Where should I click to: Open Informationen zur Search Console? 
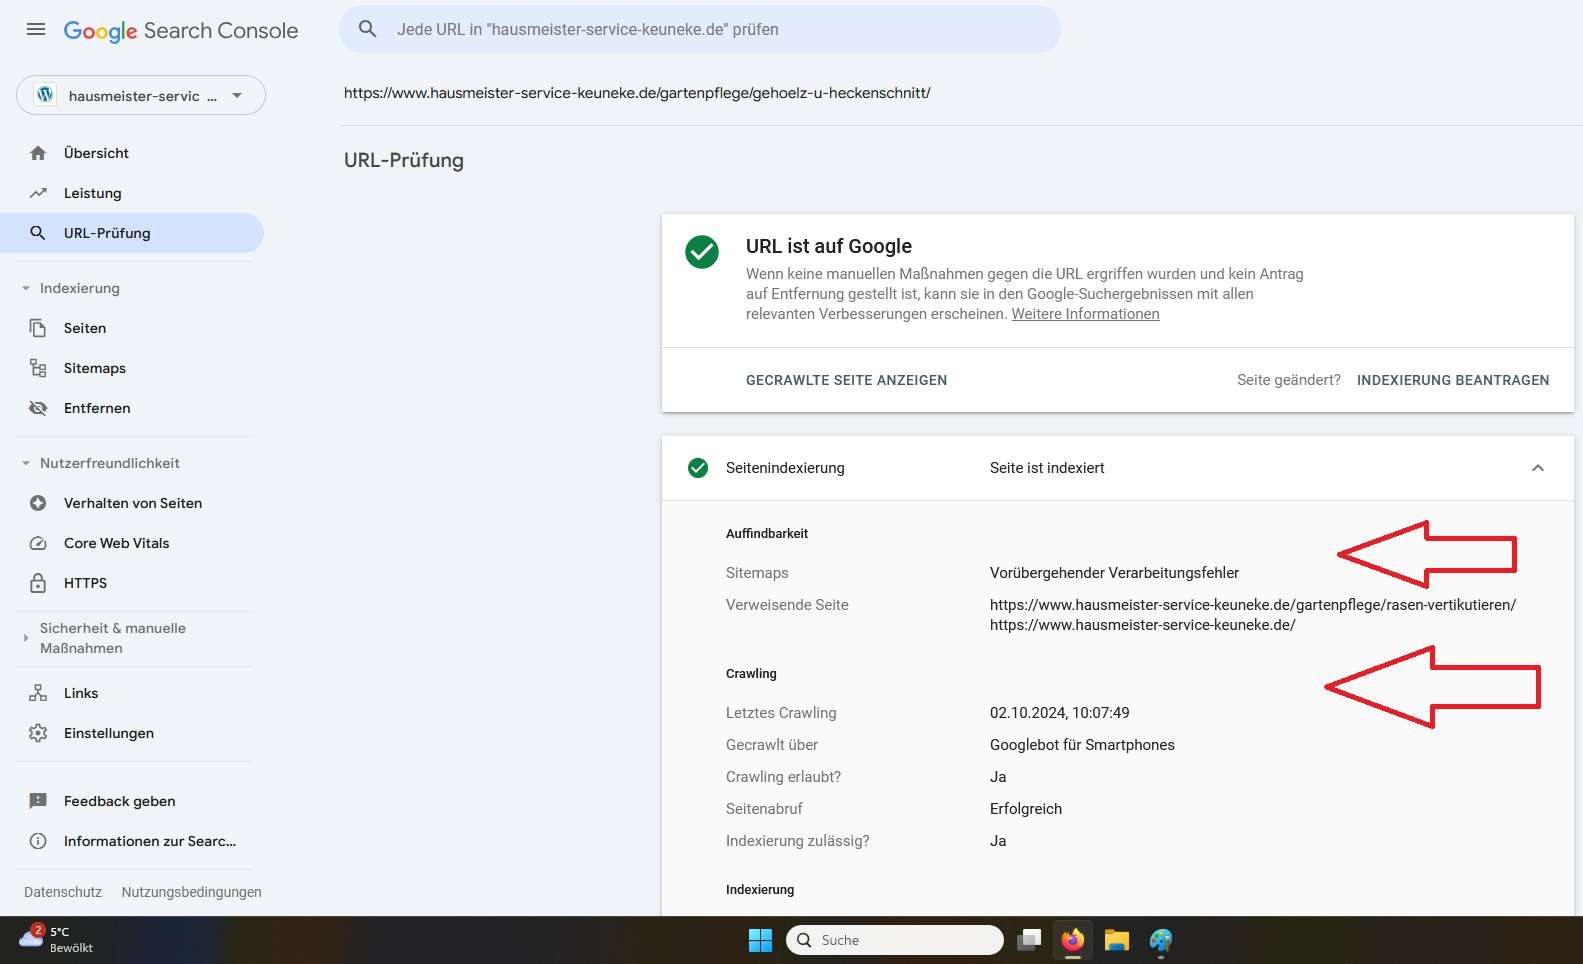tap(150, 841)
